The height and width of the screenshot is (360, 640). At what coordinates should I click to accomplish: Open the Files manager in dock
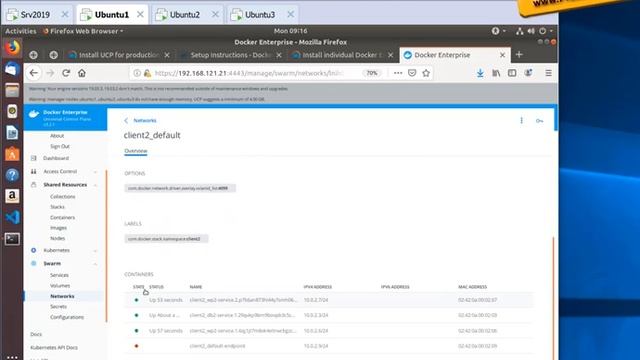[12, 90]
